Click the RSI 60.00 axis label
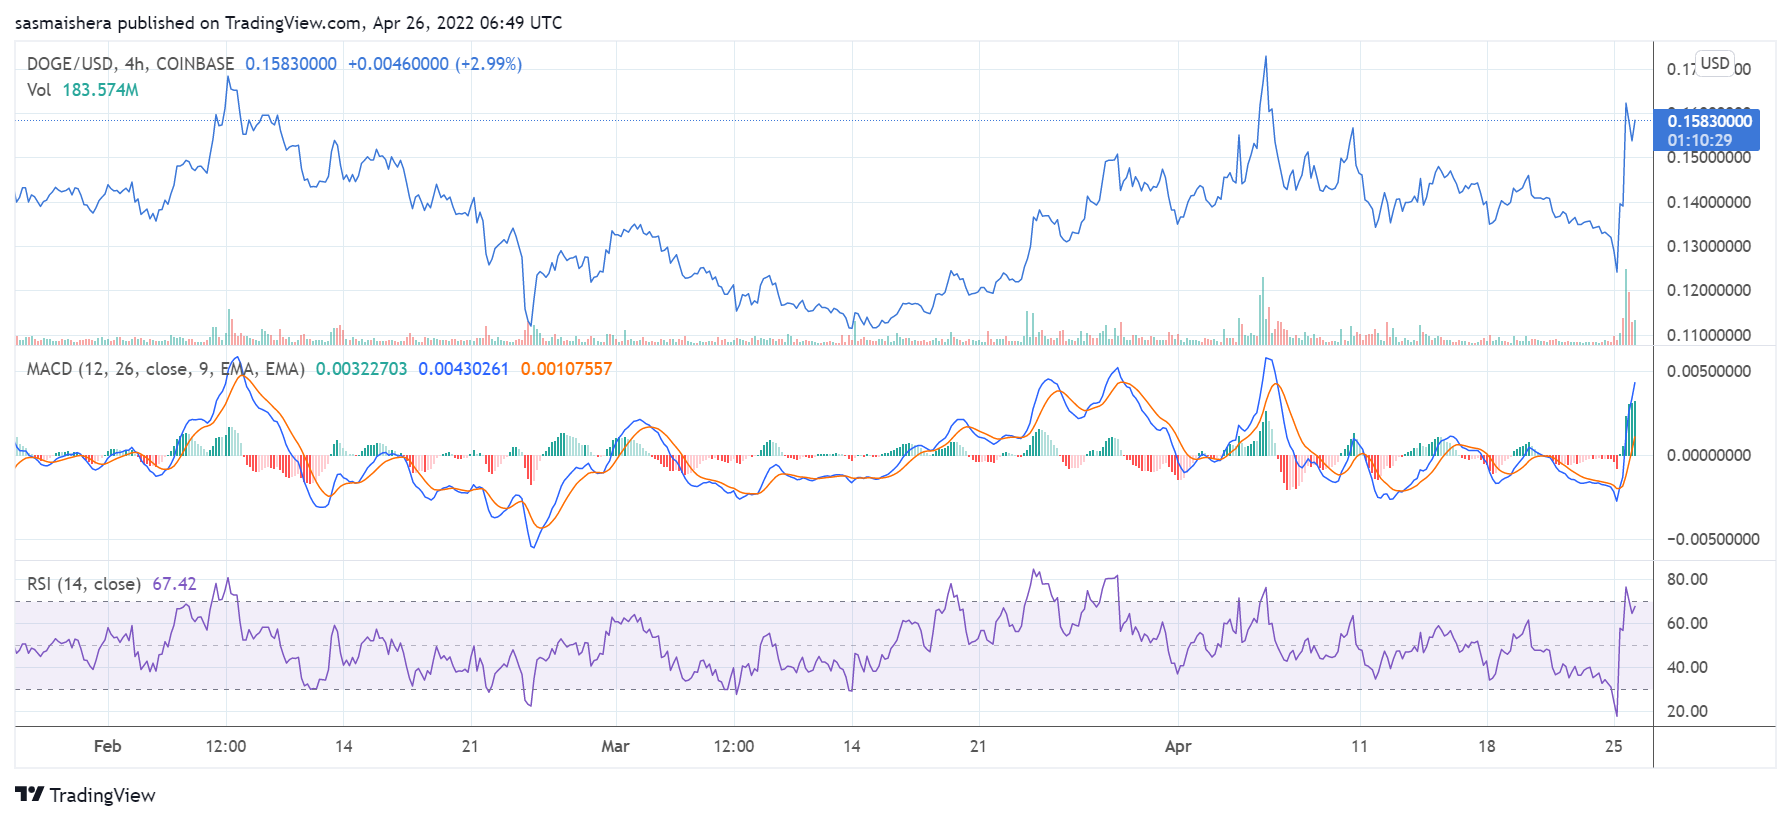The height and width of the screenshot is (821, 1791). coord(1687,623)
